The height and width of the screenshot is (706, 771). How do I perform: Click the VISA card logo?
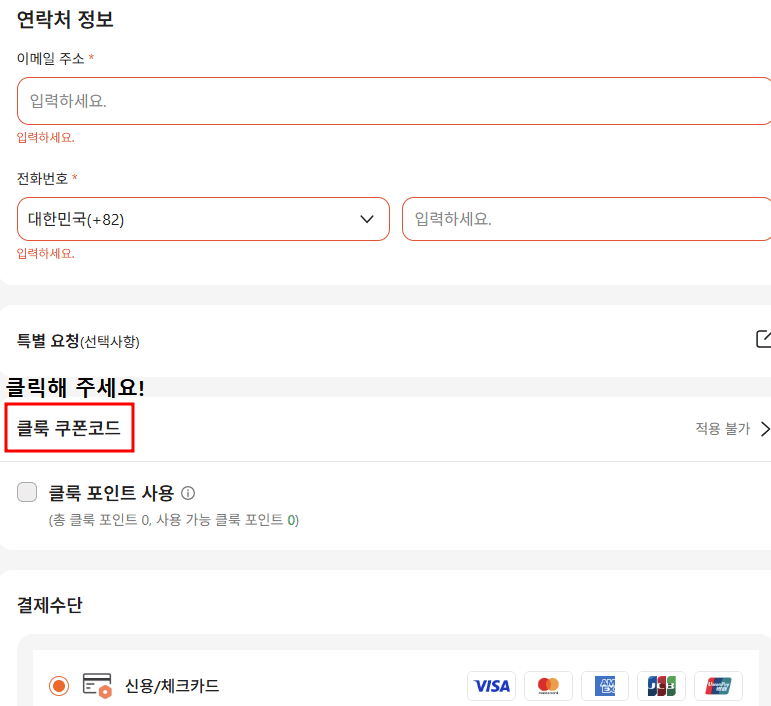point(491,685)
